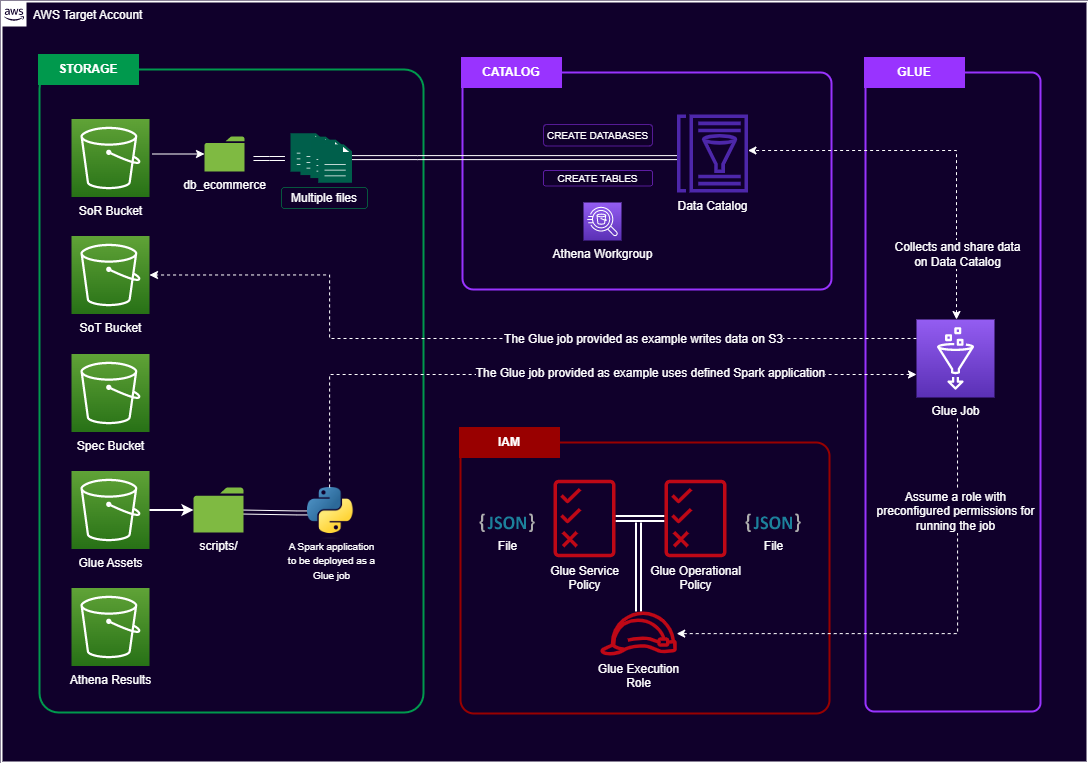
Task: Select the 'writes data on S3' connector label
Action: [643, 338]
